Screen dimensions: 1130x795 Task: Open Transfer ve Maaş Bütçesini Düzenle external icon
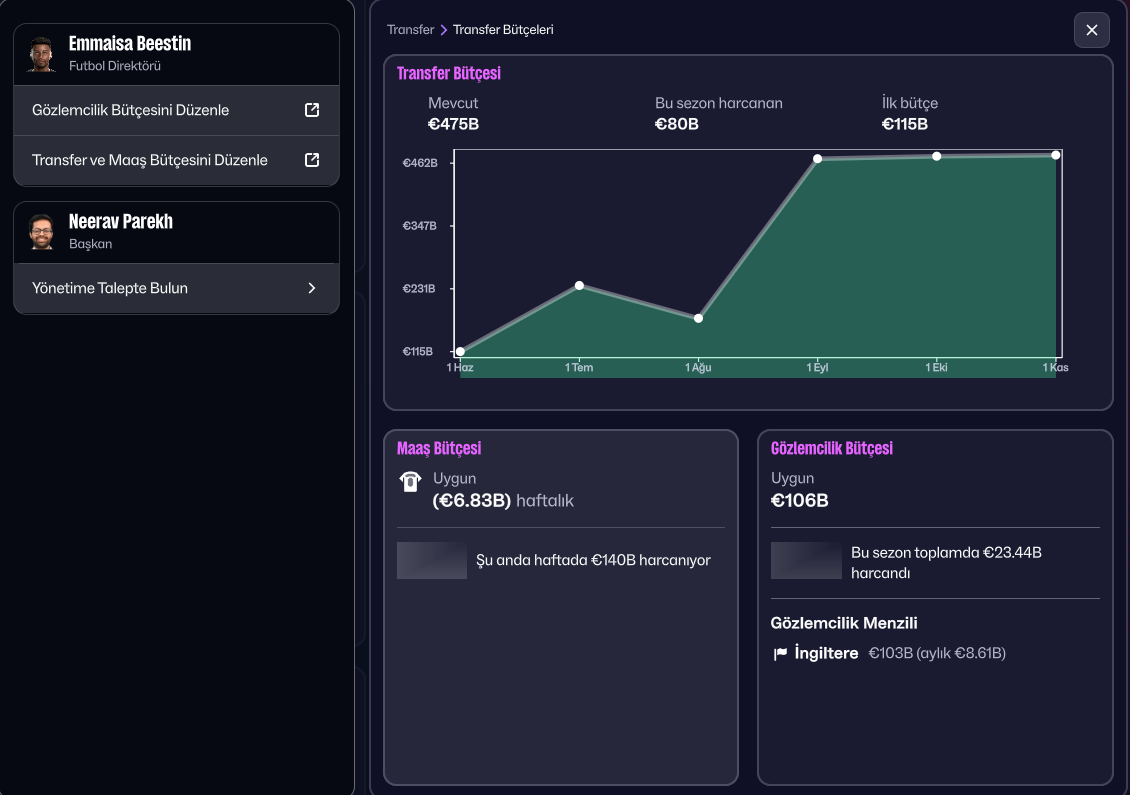[312, 160]
